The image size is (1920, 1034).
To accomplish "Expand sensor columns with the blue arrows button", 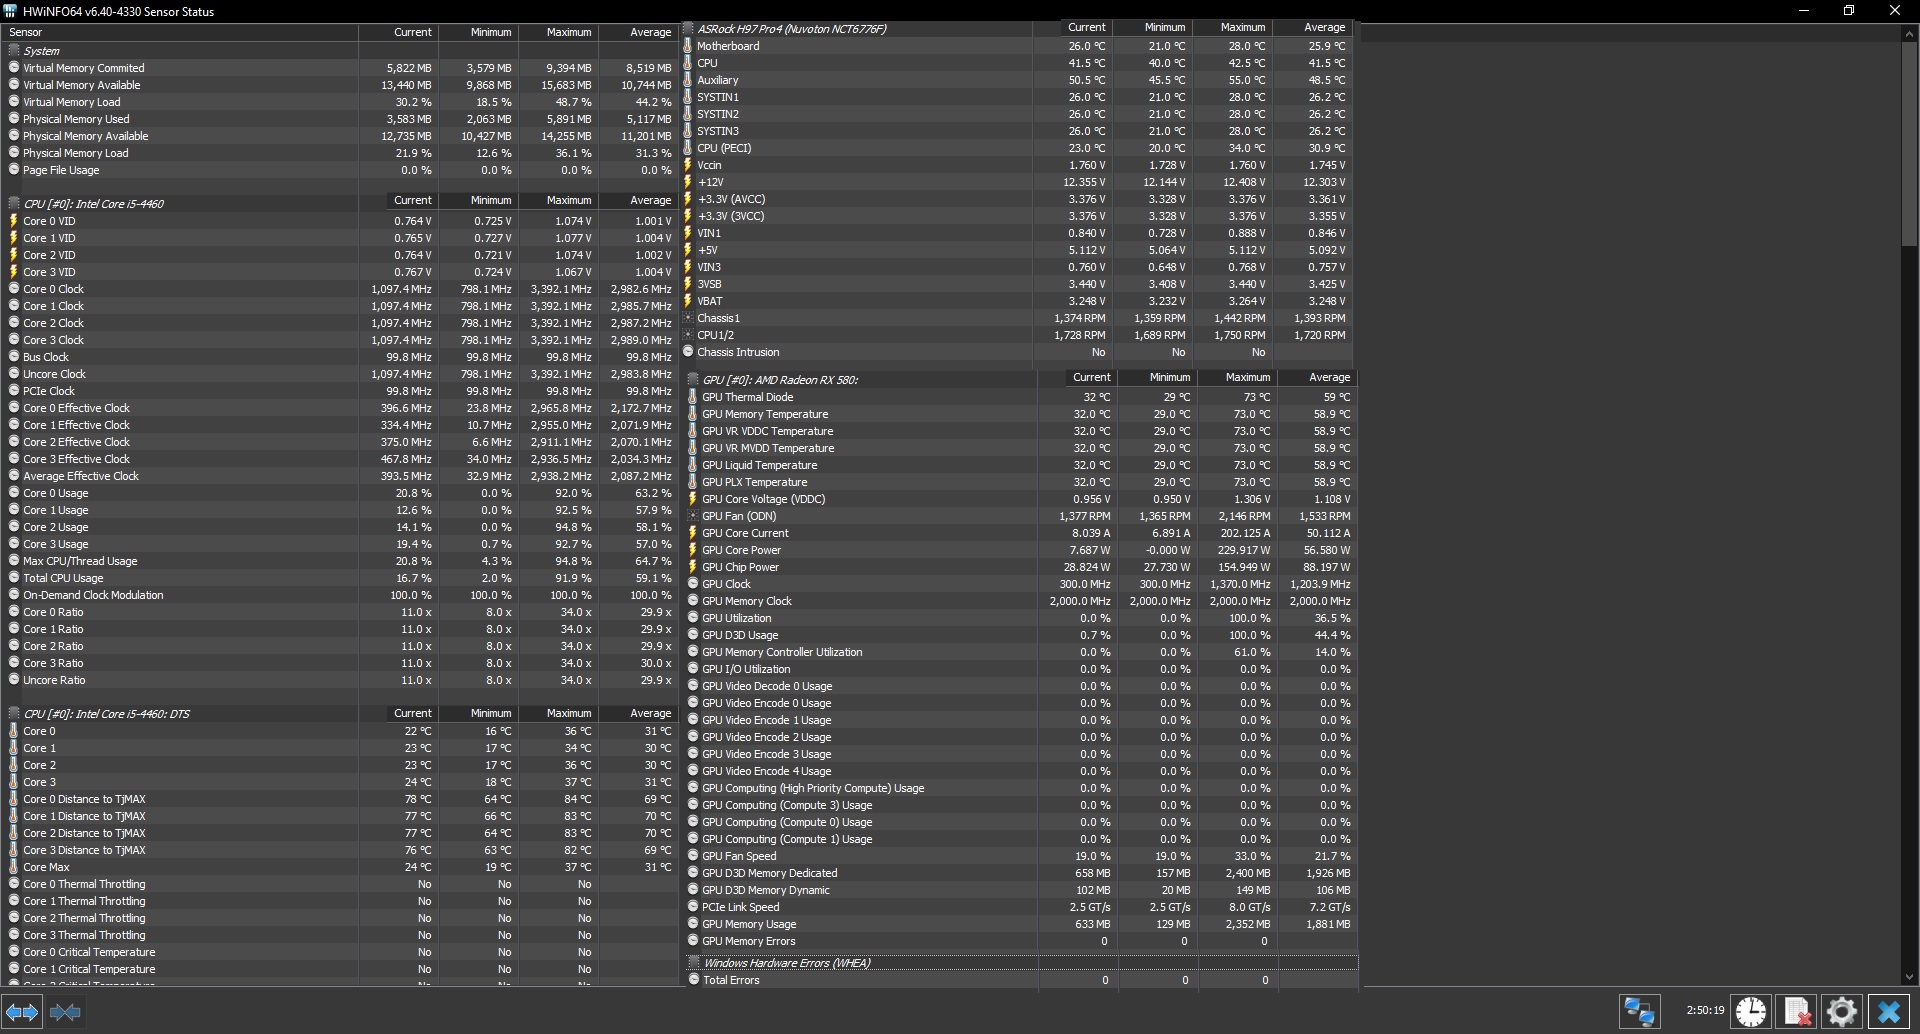I will tap(22, 1012).
